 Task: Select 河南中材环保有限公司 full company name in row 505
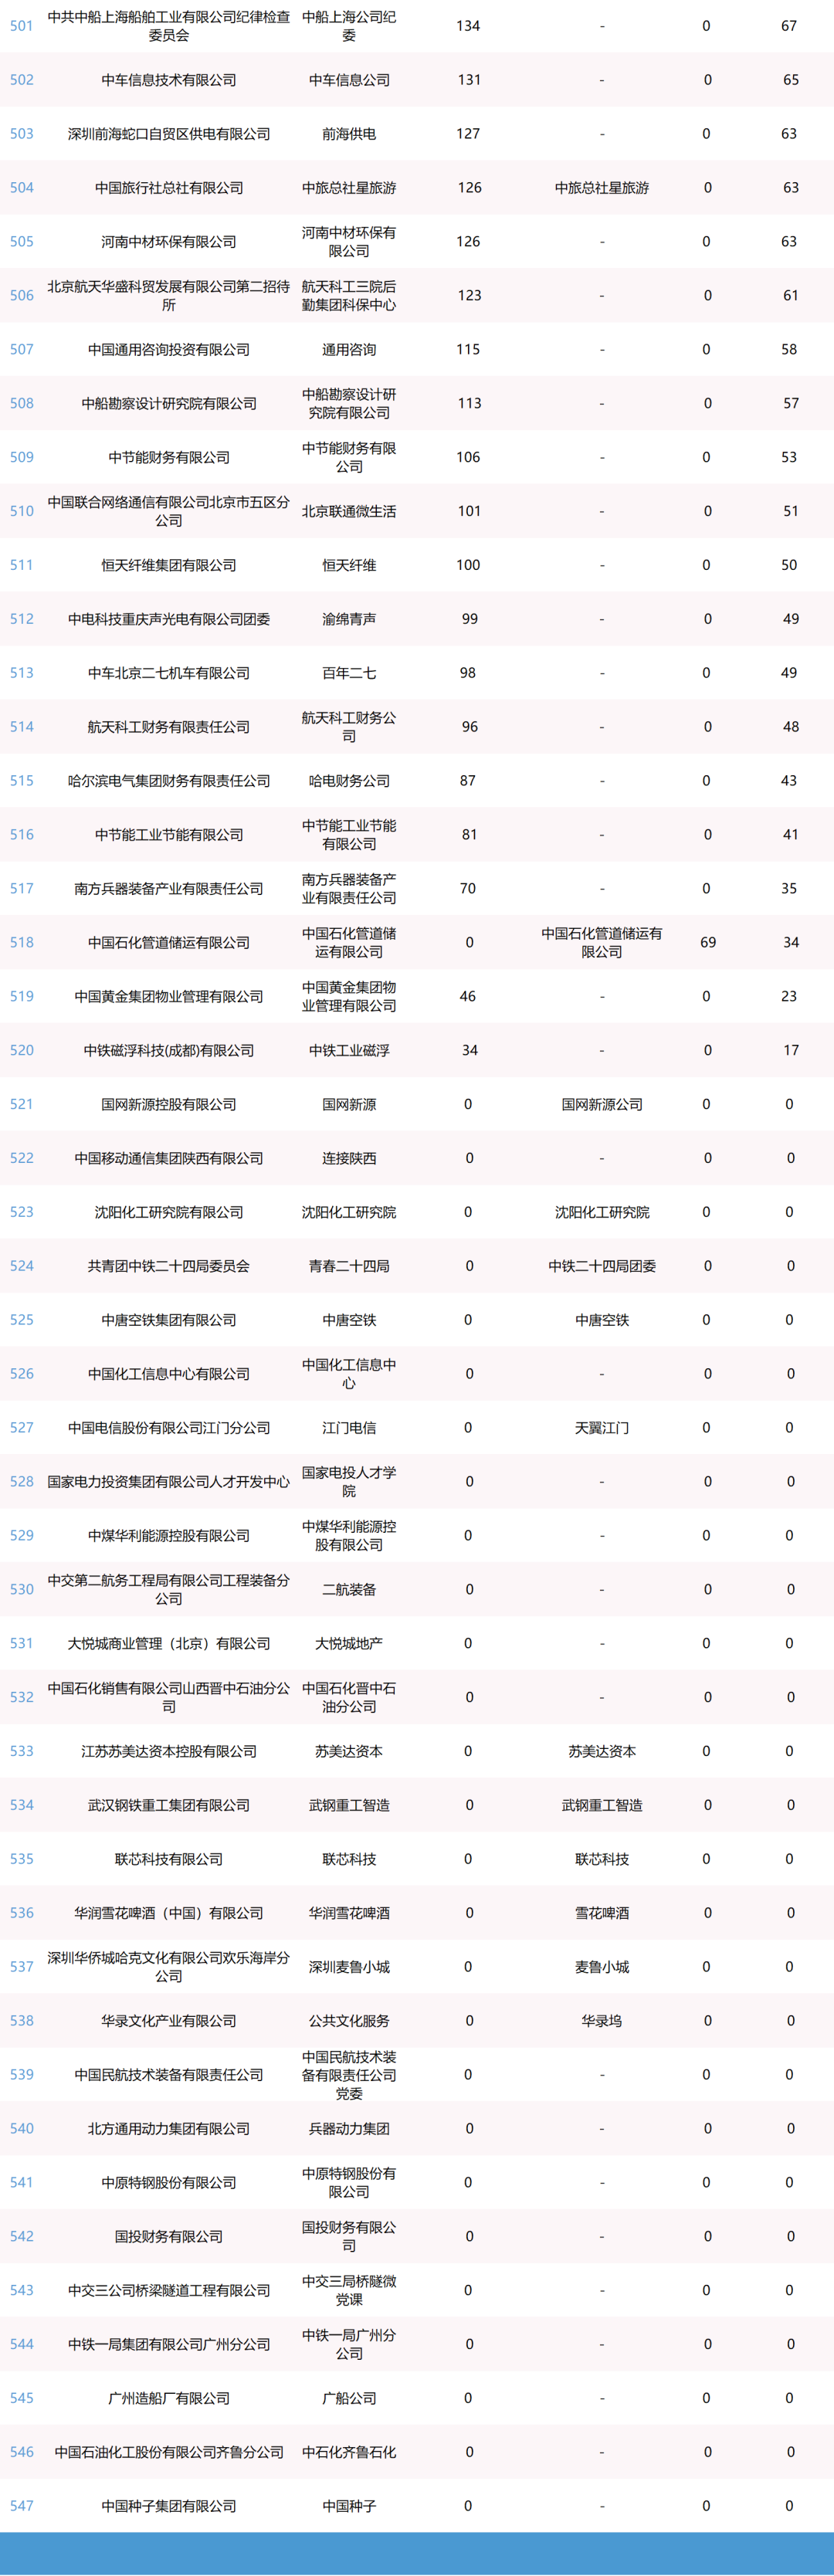pos(169,242)
